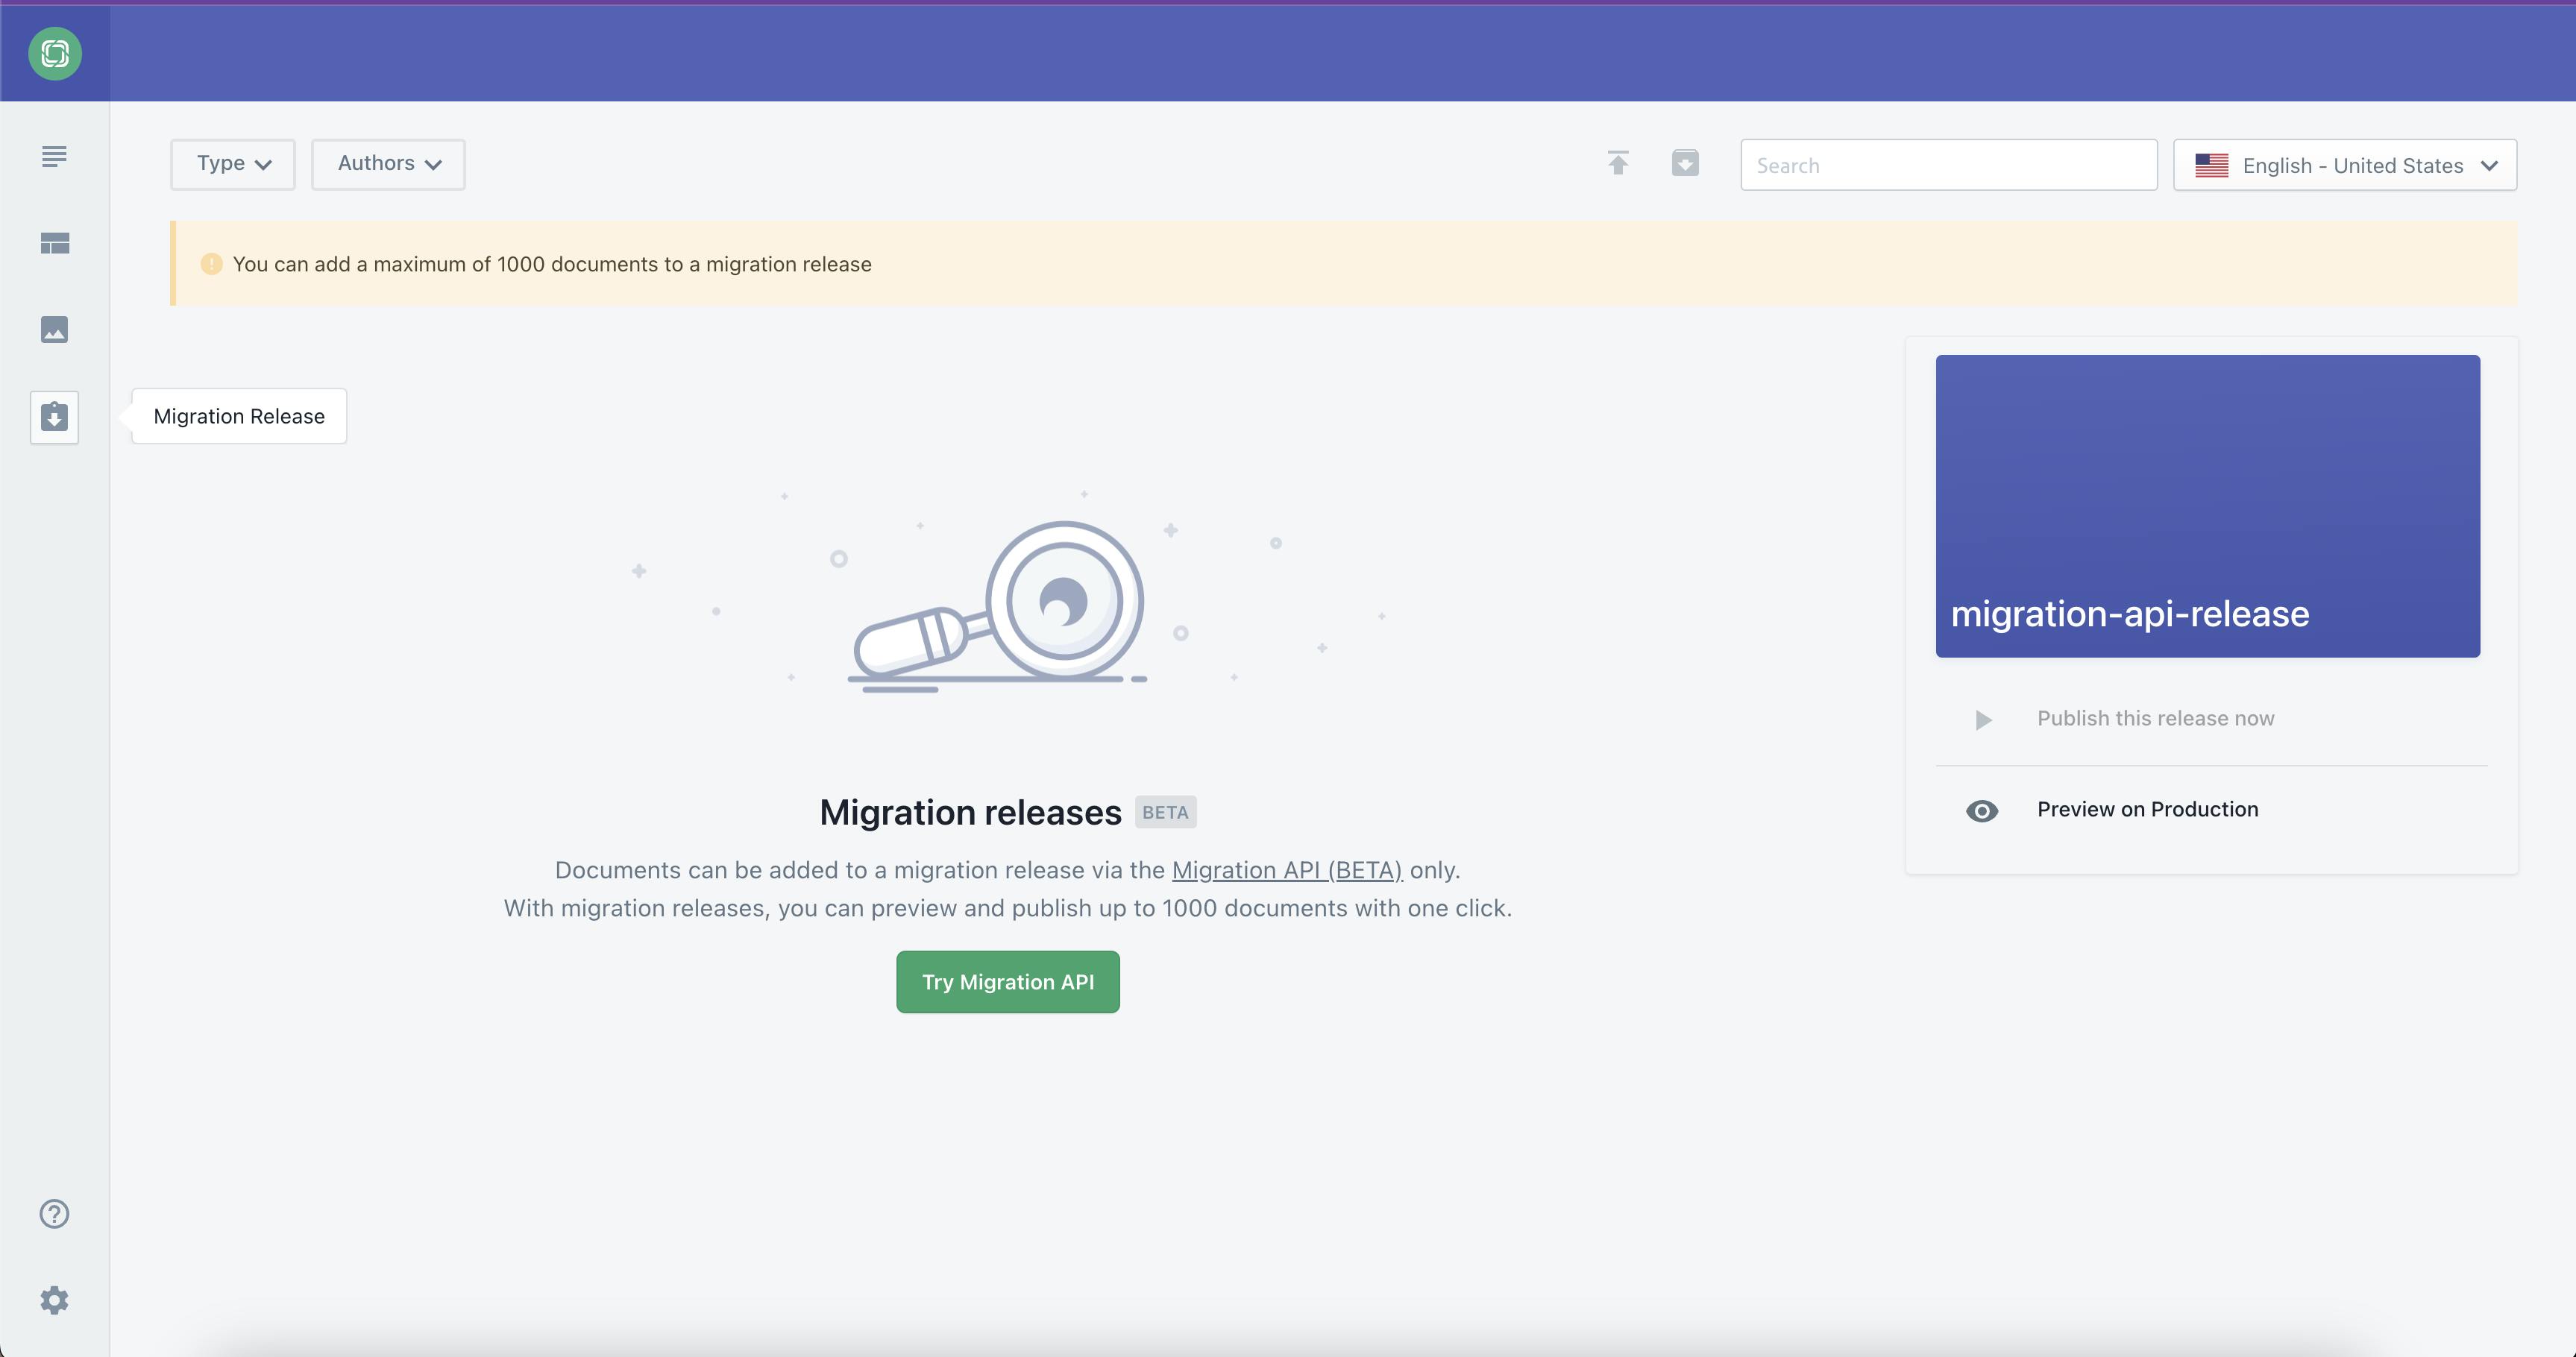
Task: Open the help question mark icon
Action: click(x=55, y=1213)
